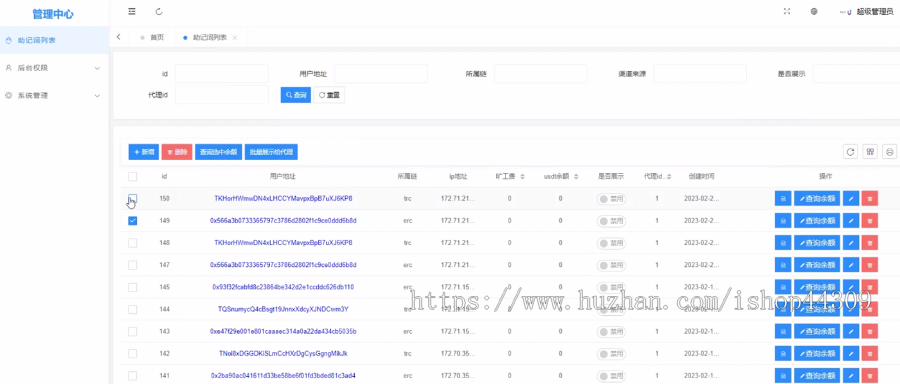The height and width of the screenshot is (384, 900).
Task: Enter fullscreen mode via the top-right icon
Action: point(787,11)
